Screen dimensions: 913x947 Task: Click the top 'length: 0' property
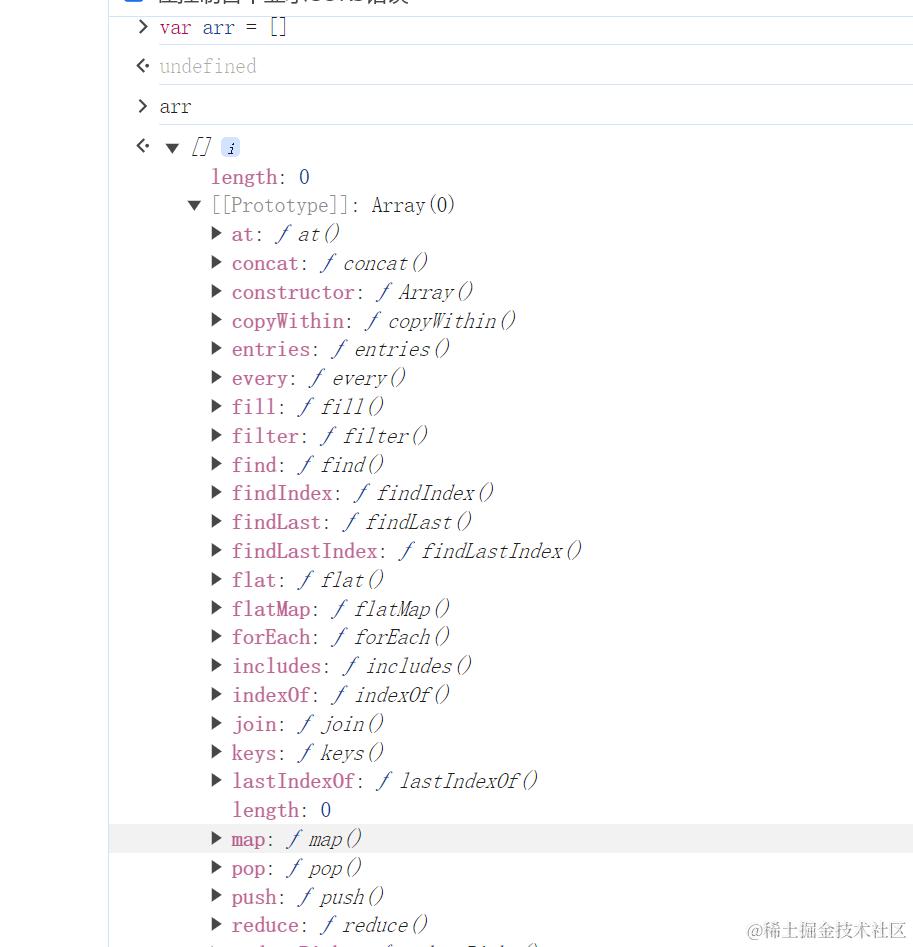(x=260, y=177)
